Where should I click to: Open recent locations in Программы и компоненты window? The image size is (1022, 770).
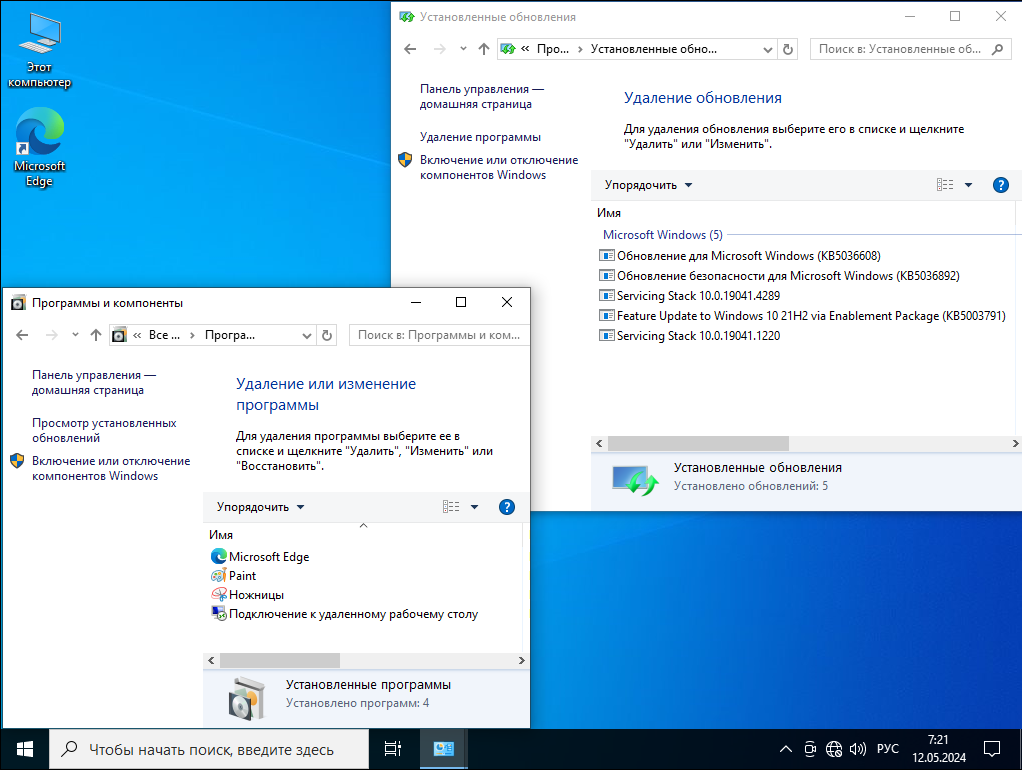pyautogui.click(x=76, y=335)
